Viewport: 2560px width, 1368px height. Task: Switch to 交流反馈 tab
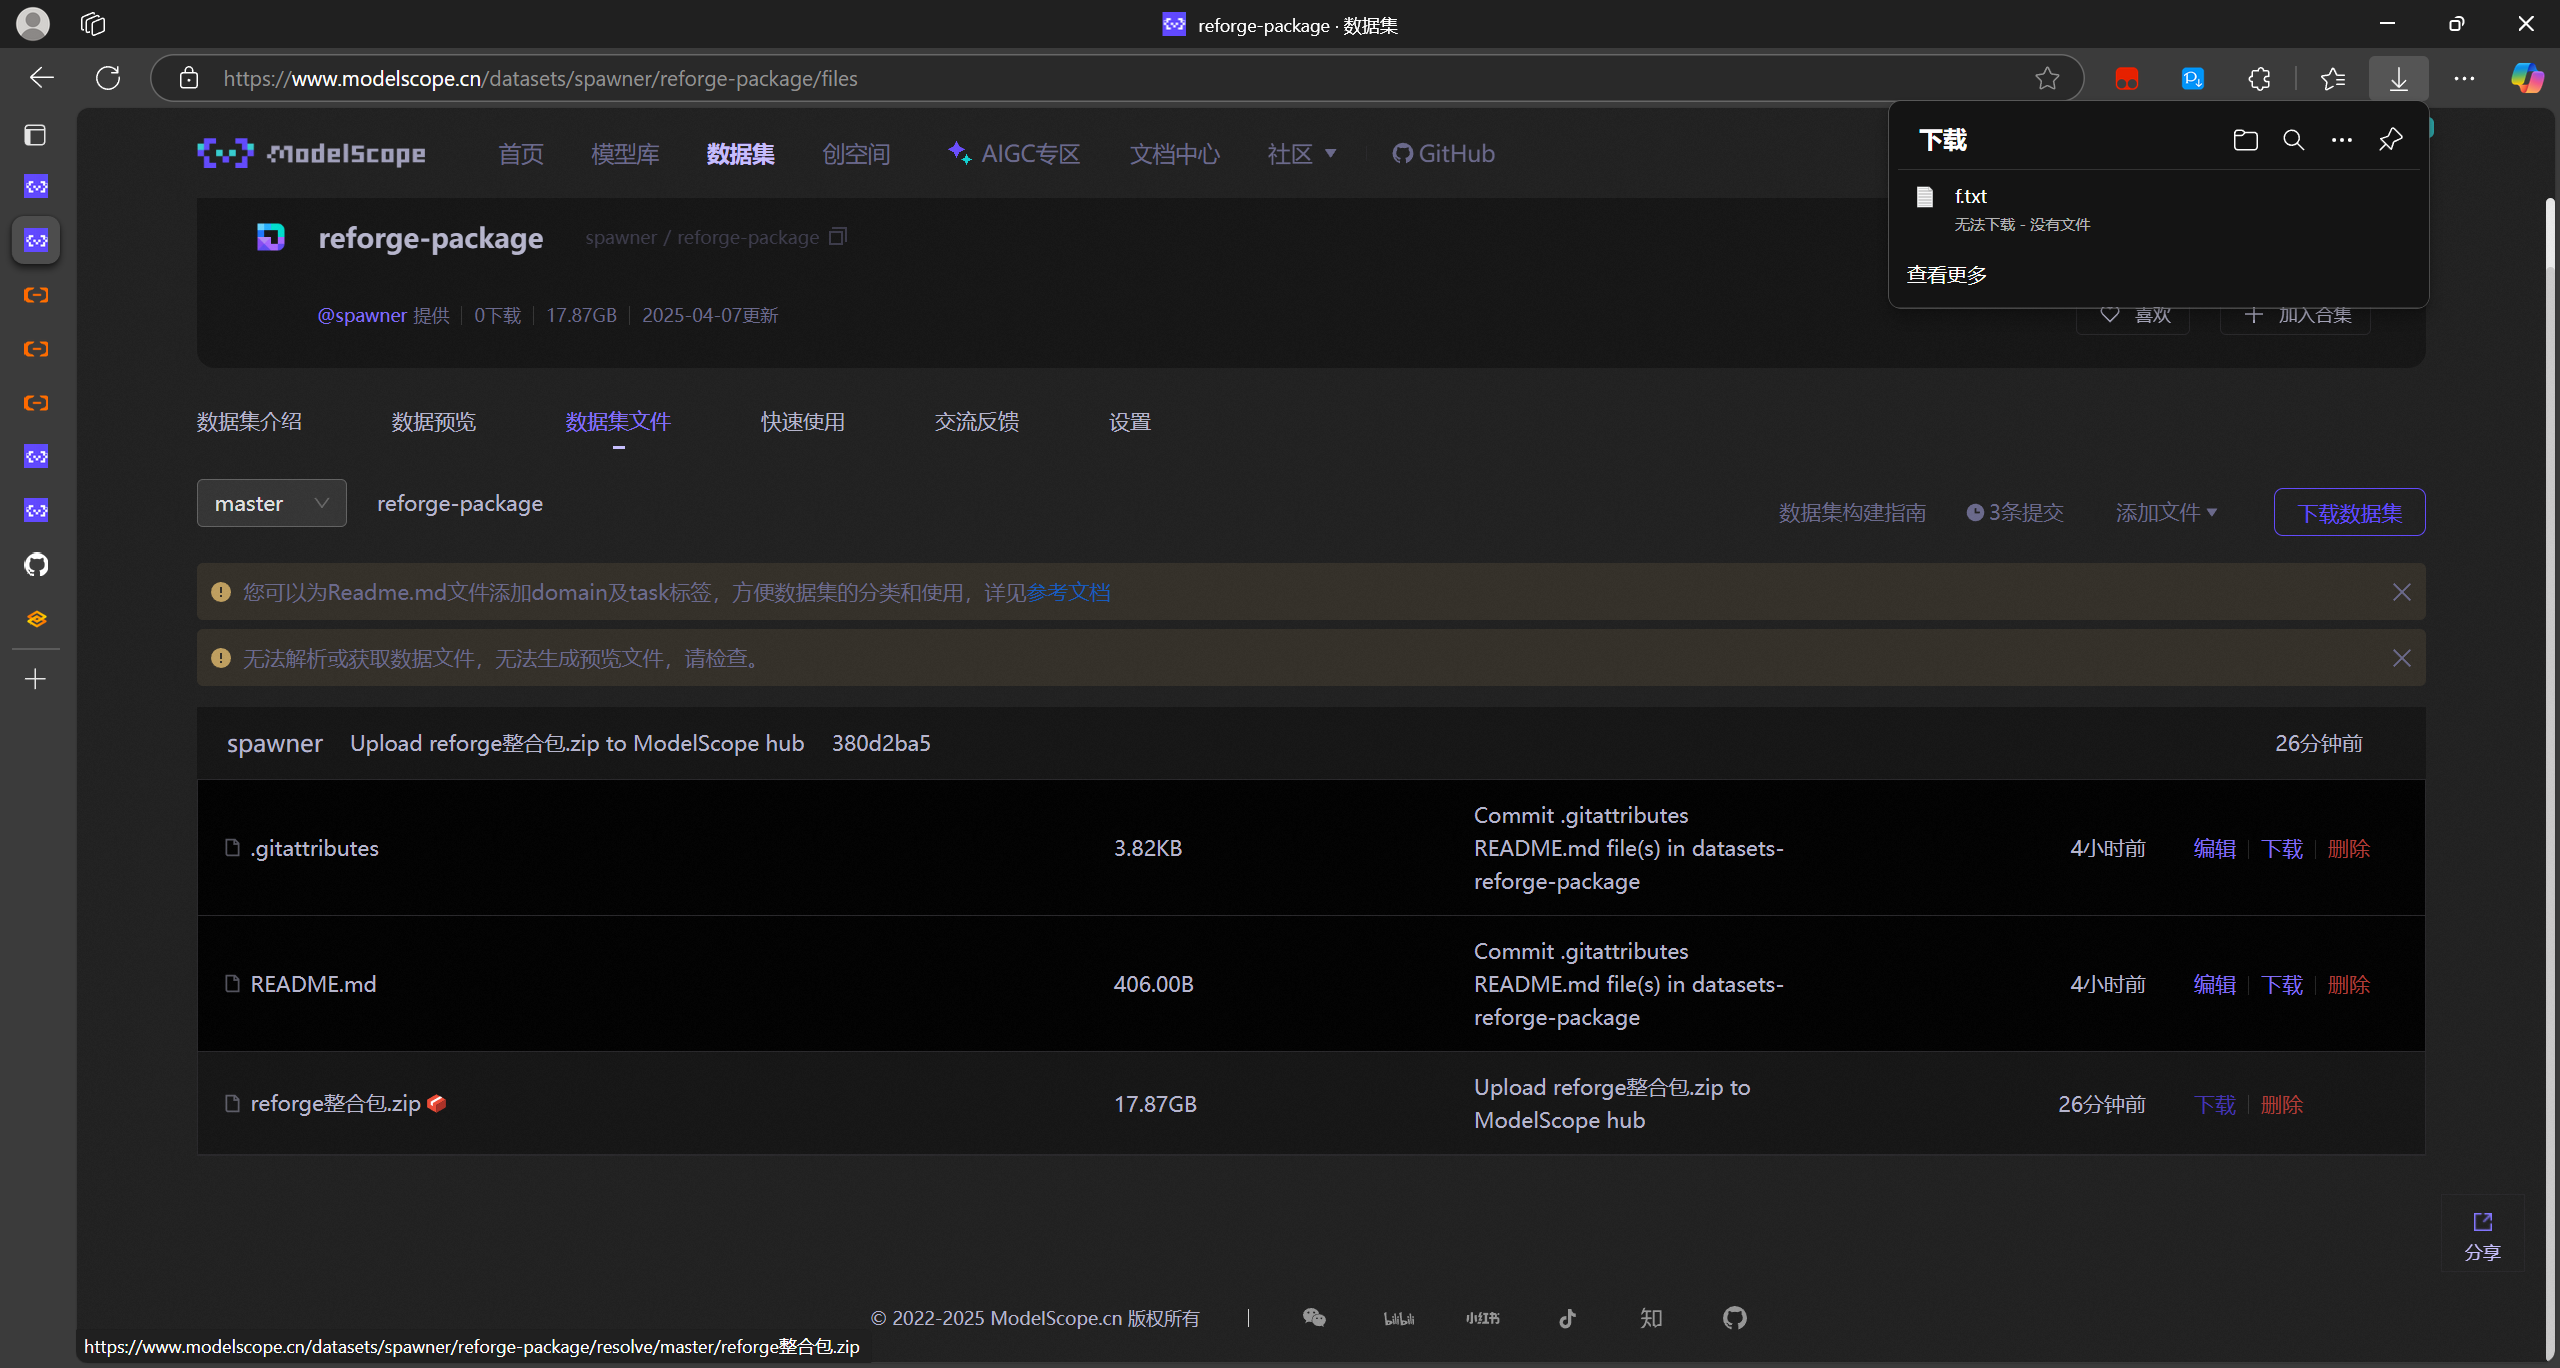click(977, 422)
